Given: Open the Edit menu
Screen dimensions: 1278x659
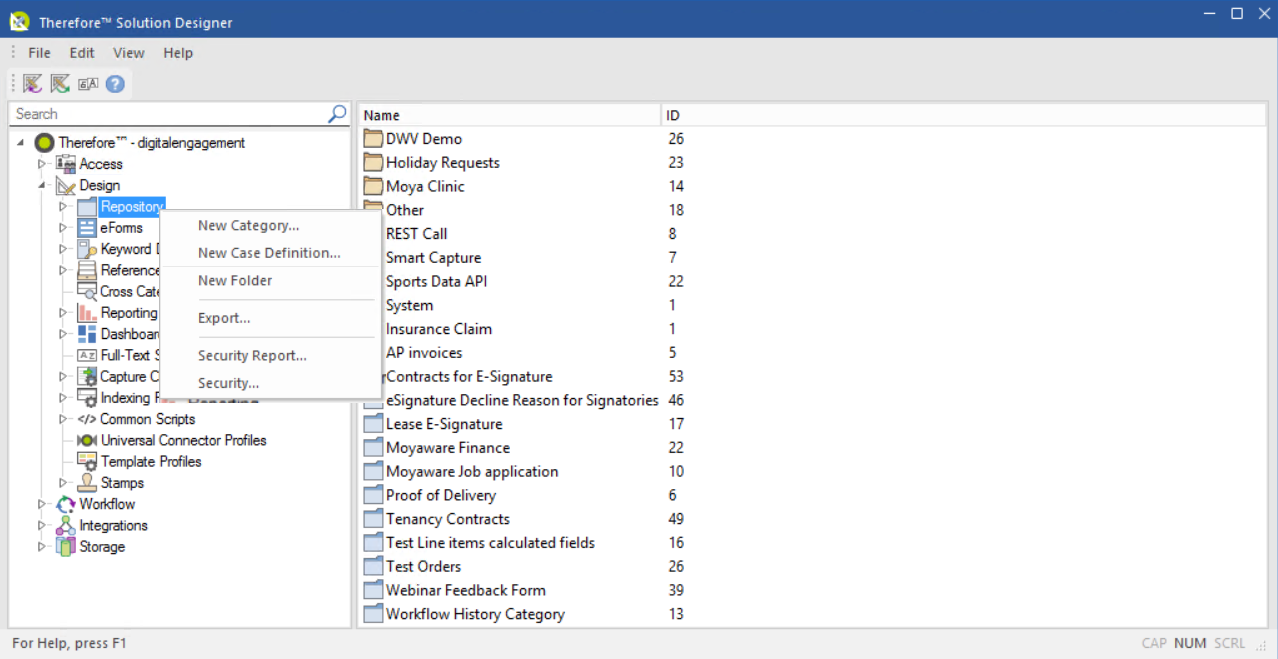Looking at the screenshot, I should pyautogui.click(x=82, y=53).
